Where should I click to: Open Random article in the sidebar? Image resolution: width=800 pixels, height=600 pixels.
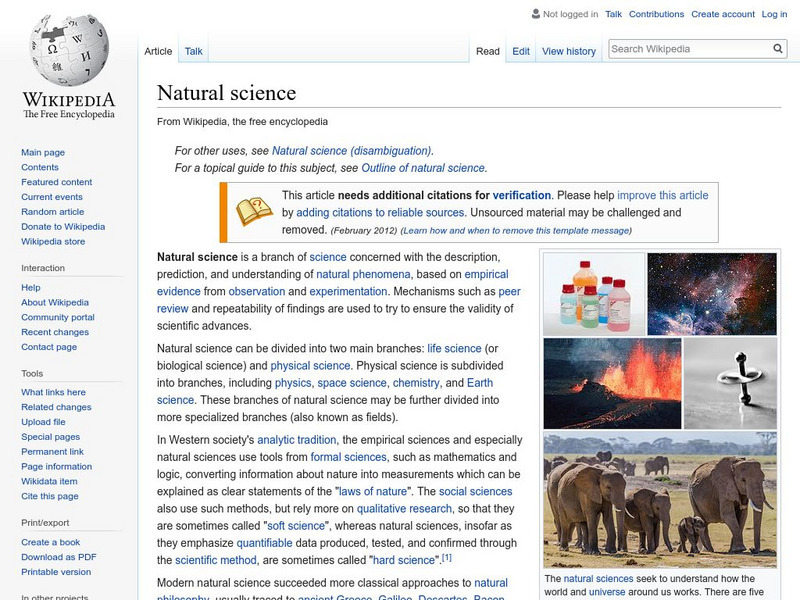[53, 212]
